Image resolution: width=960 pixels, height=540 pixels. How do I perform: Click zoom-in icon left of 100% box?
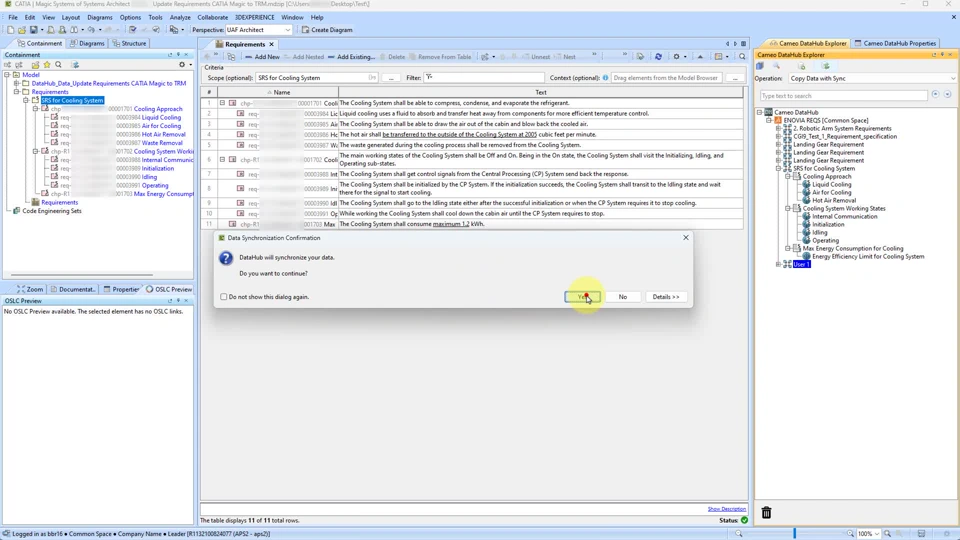point(850,534)
